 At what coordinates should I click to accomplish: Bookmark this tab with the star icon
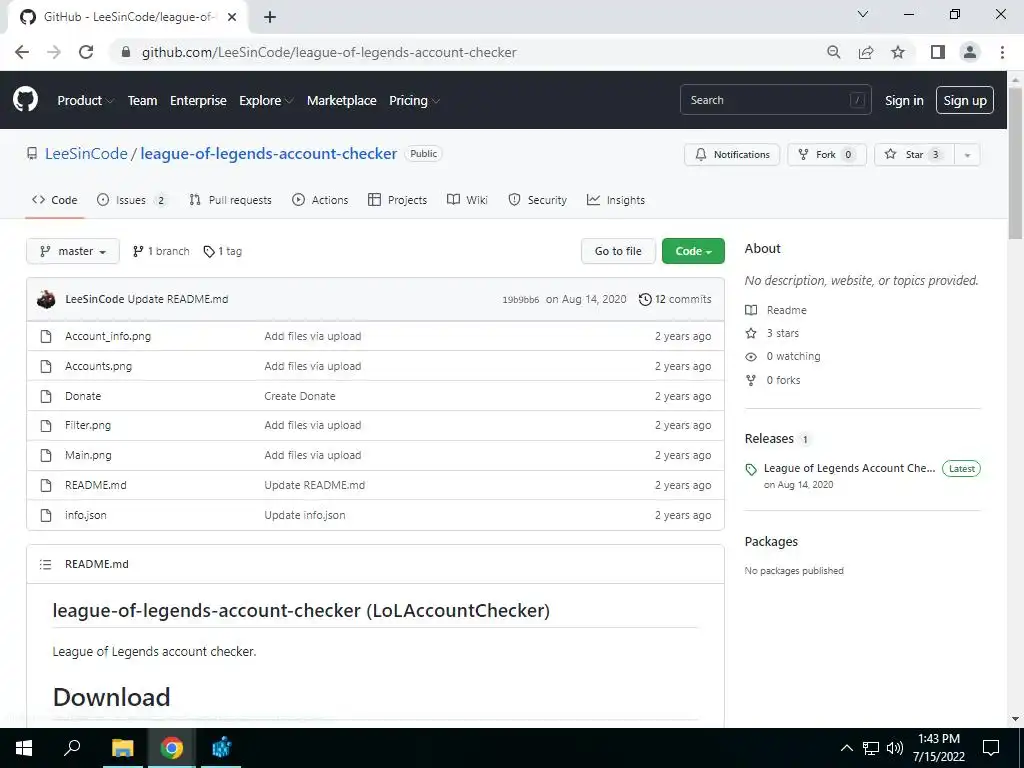coord(898,52)
